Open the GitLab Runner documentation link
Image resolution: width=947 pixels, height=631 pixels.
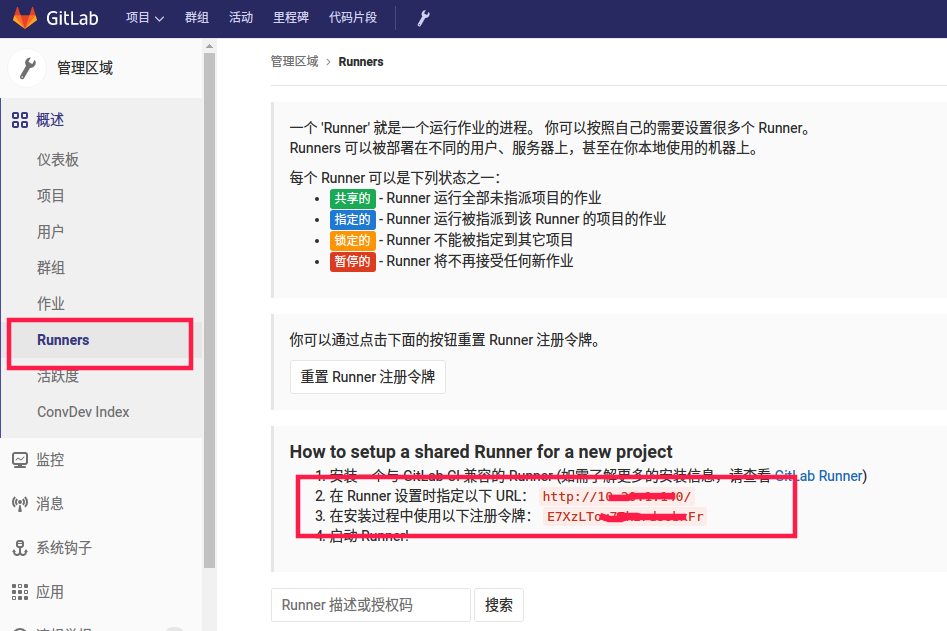click(818, 476)
